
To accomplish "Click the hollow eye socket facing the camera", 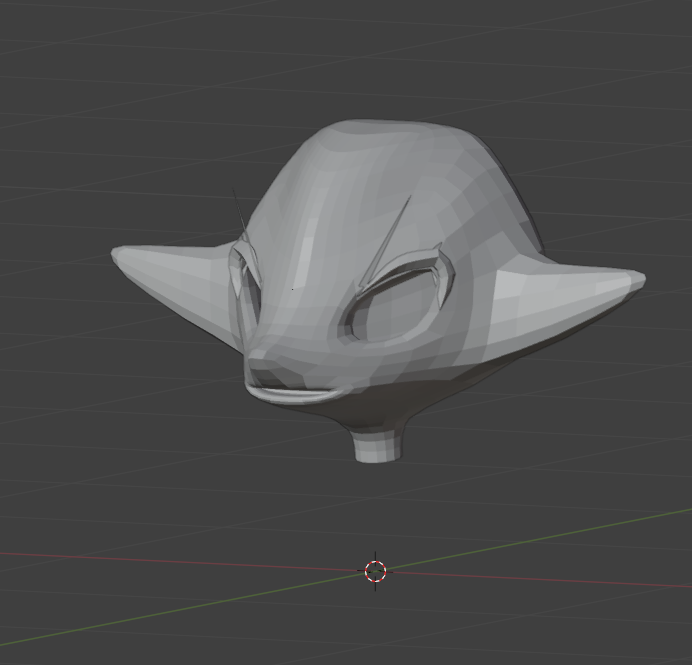I will (393, 304).
